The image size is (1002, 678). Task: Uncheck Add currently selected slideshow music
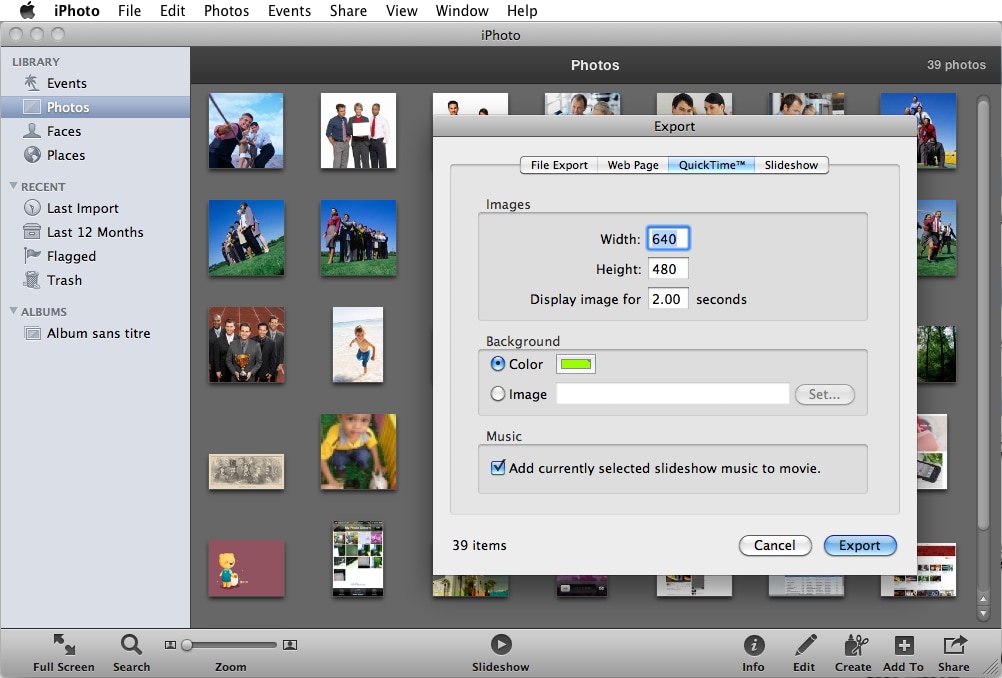(497, 467)
